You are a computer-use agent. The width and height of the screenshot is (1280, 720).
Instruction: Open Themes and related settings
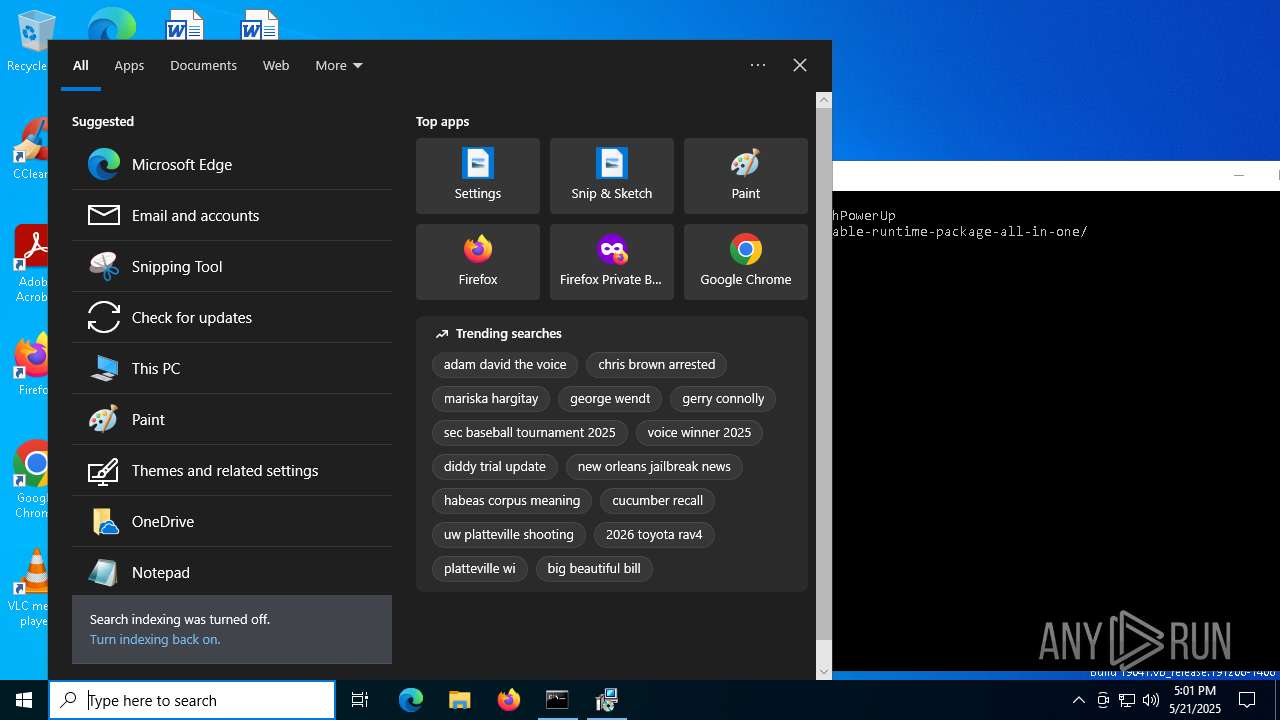coord(231,471)
